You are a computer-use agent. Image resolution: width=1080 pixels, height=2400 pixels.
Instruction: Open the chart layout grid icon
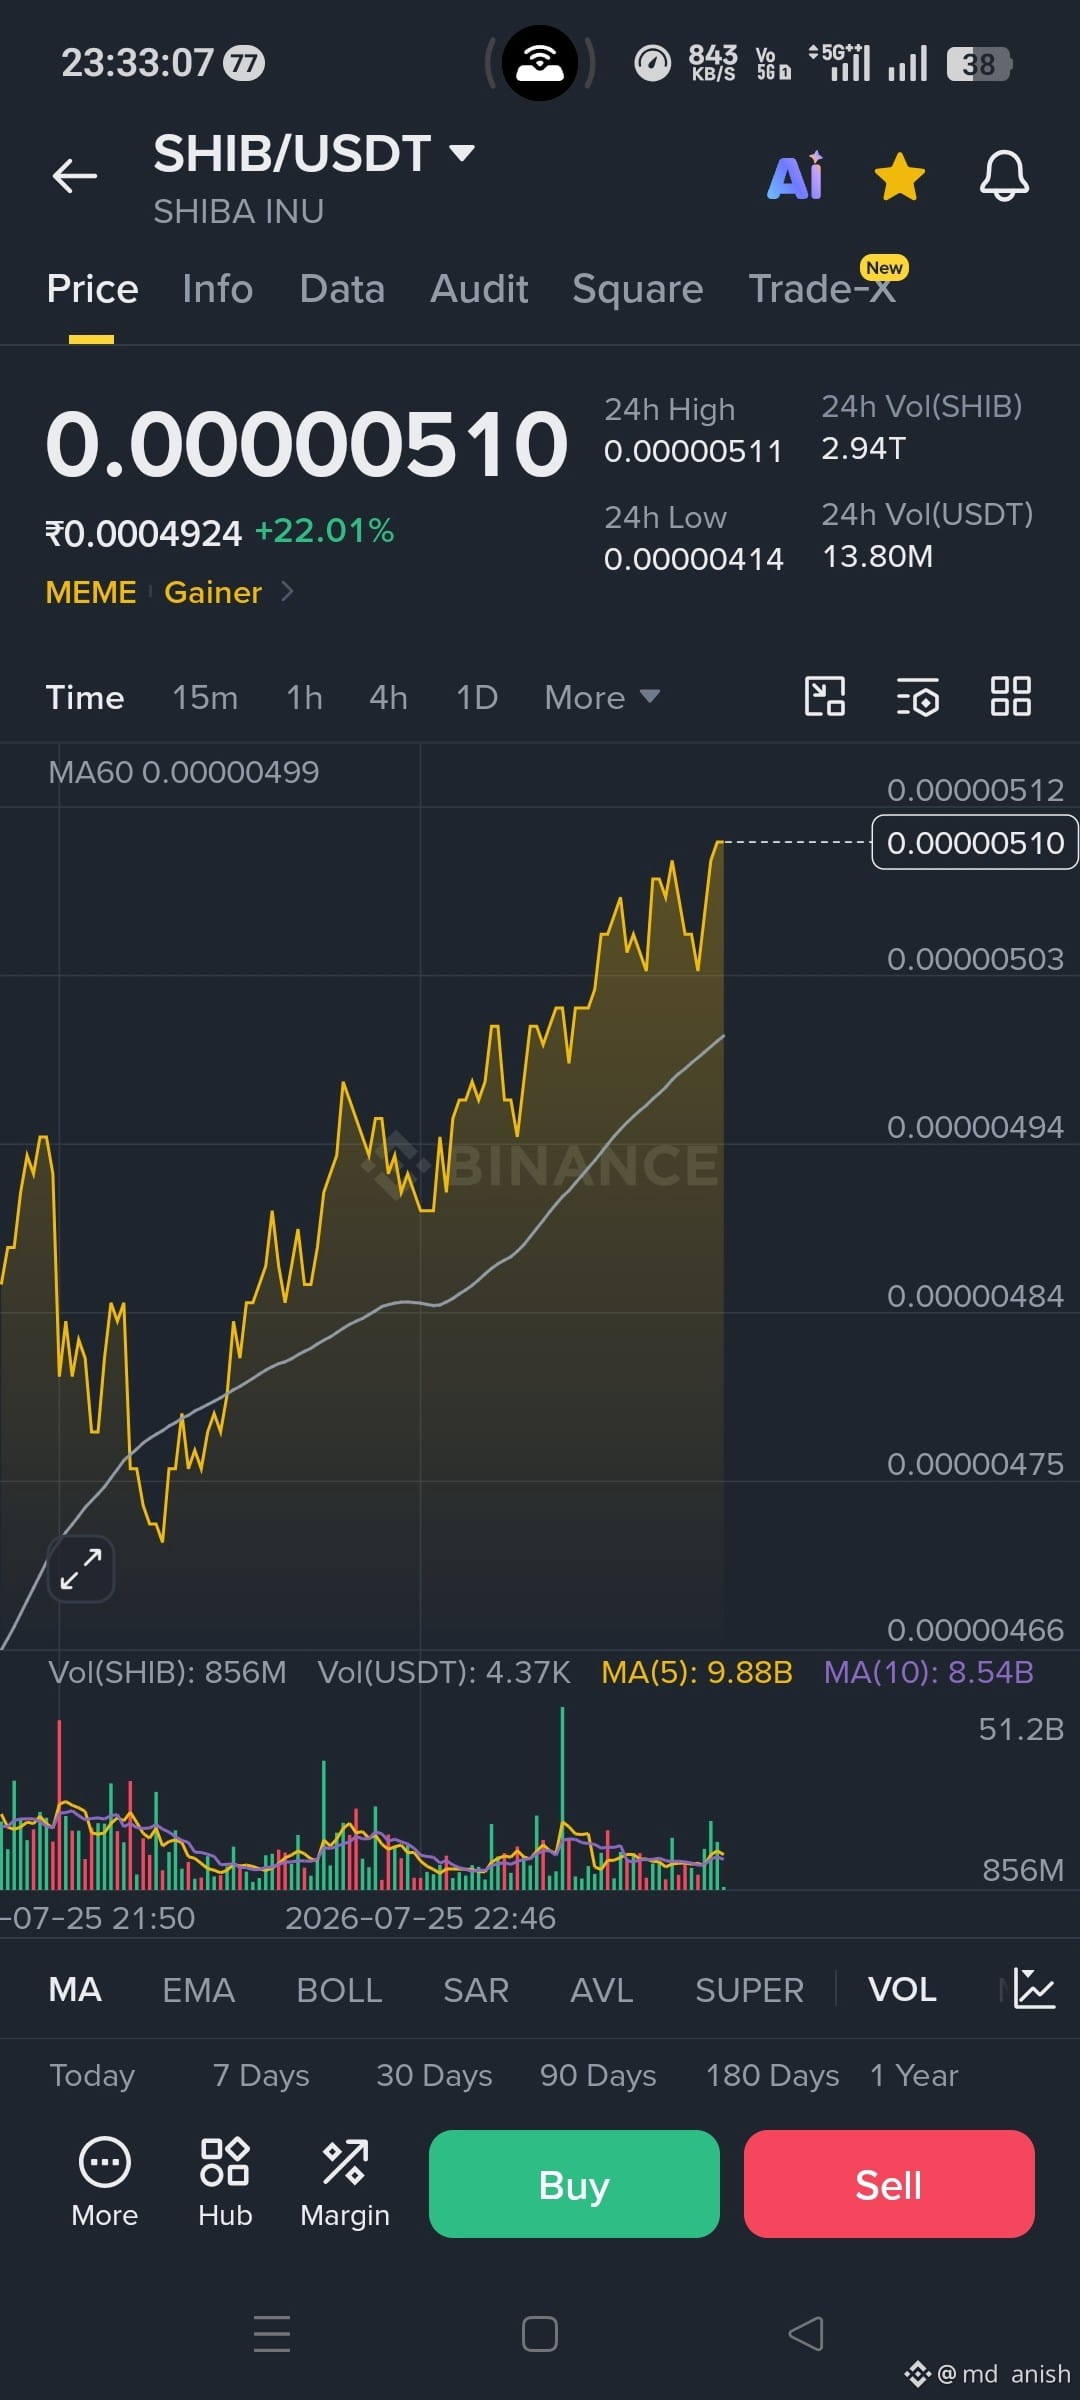click(1010, 696)
